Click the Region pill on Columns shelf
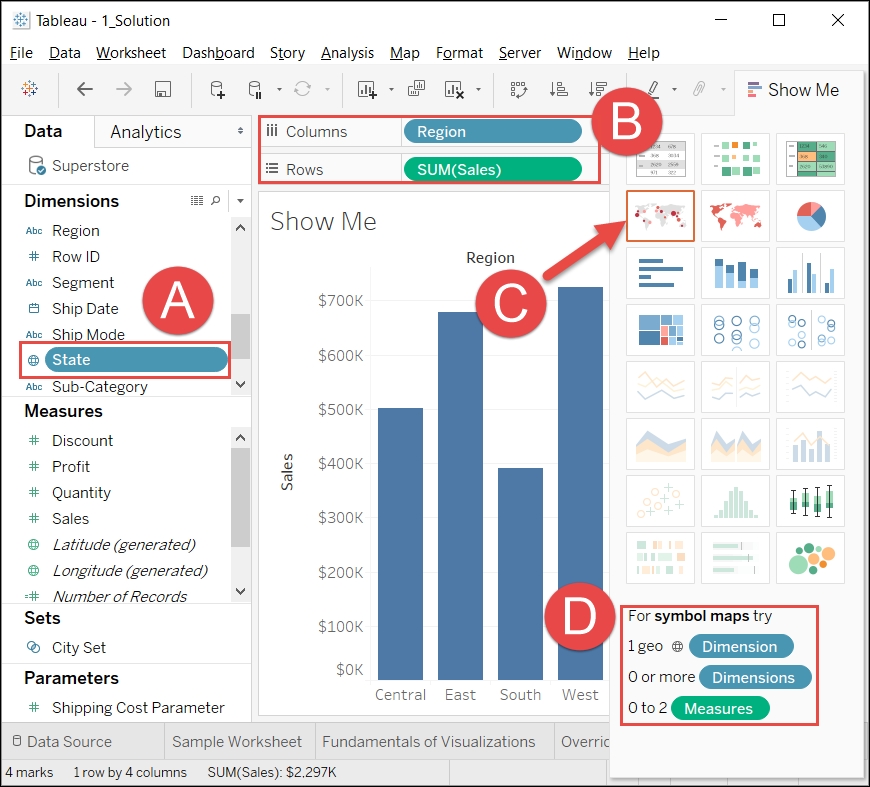 [x=492, y=132]
